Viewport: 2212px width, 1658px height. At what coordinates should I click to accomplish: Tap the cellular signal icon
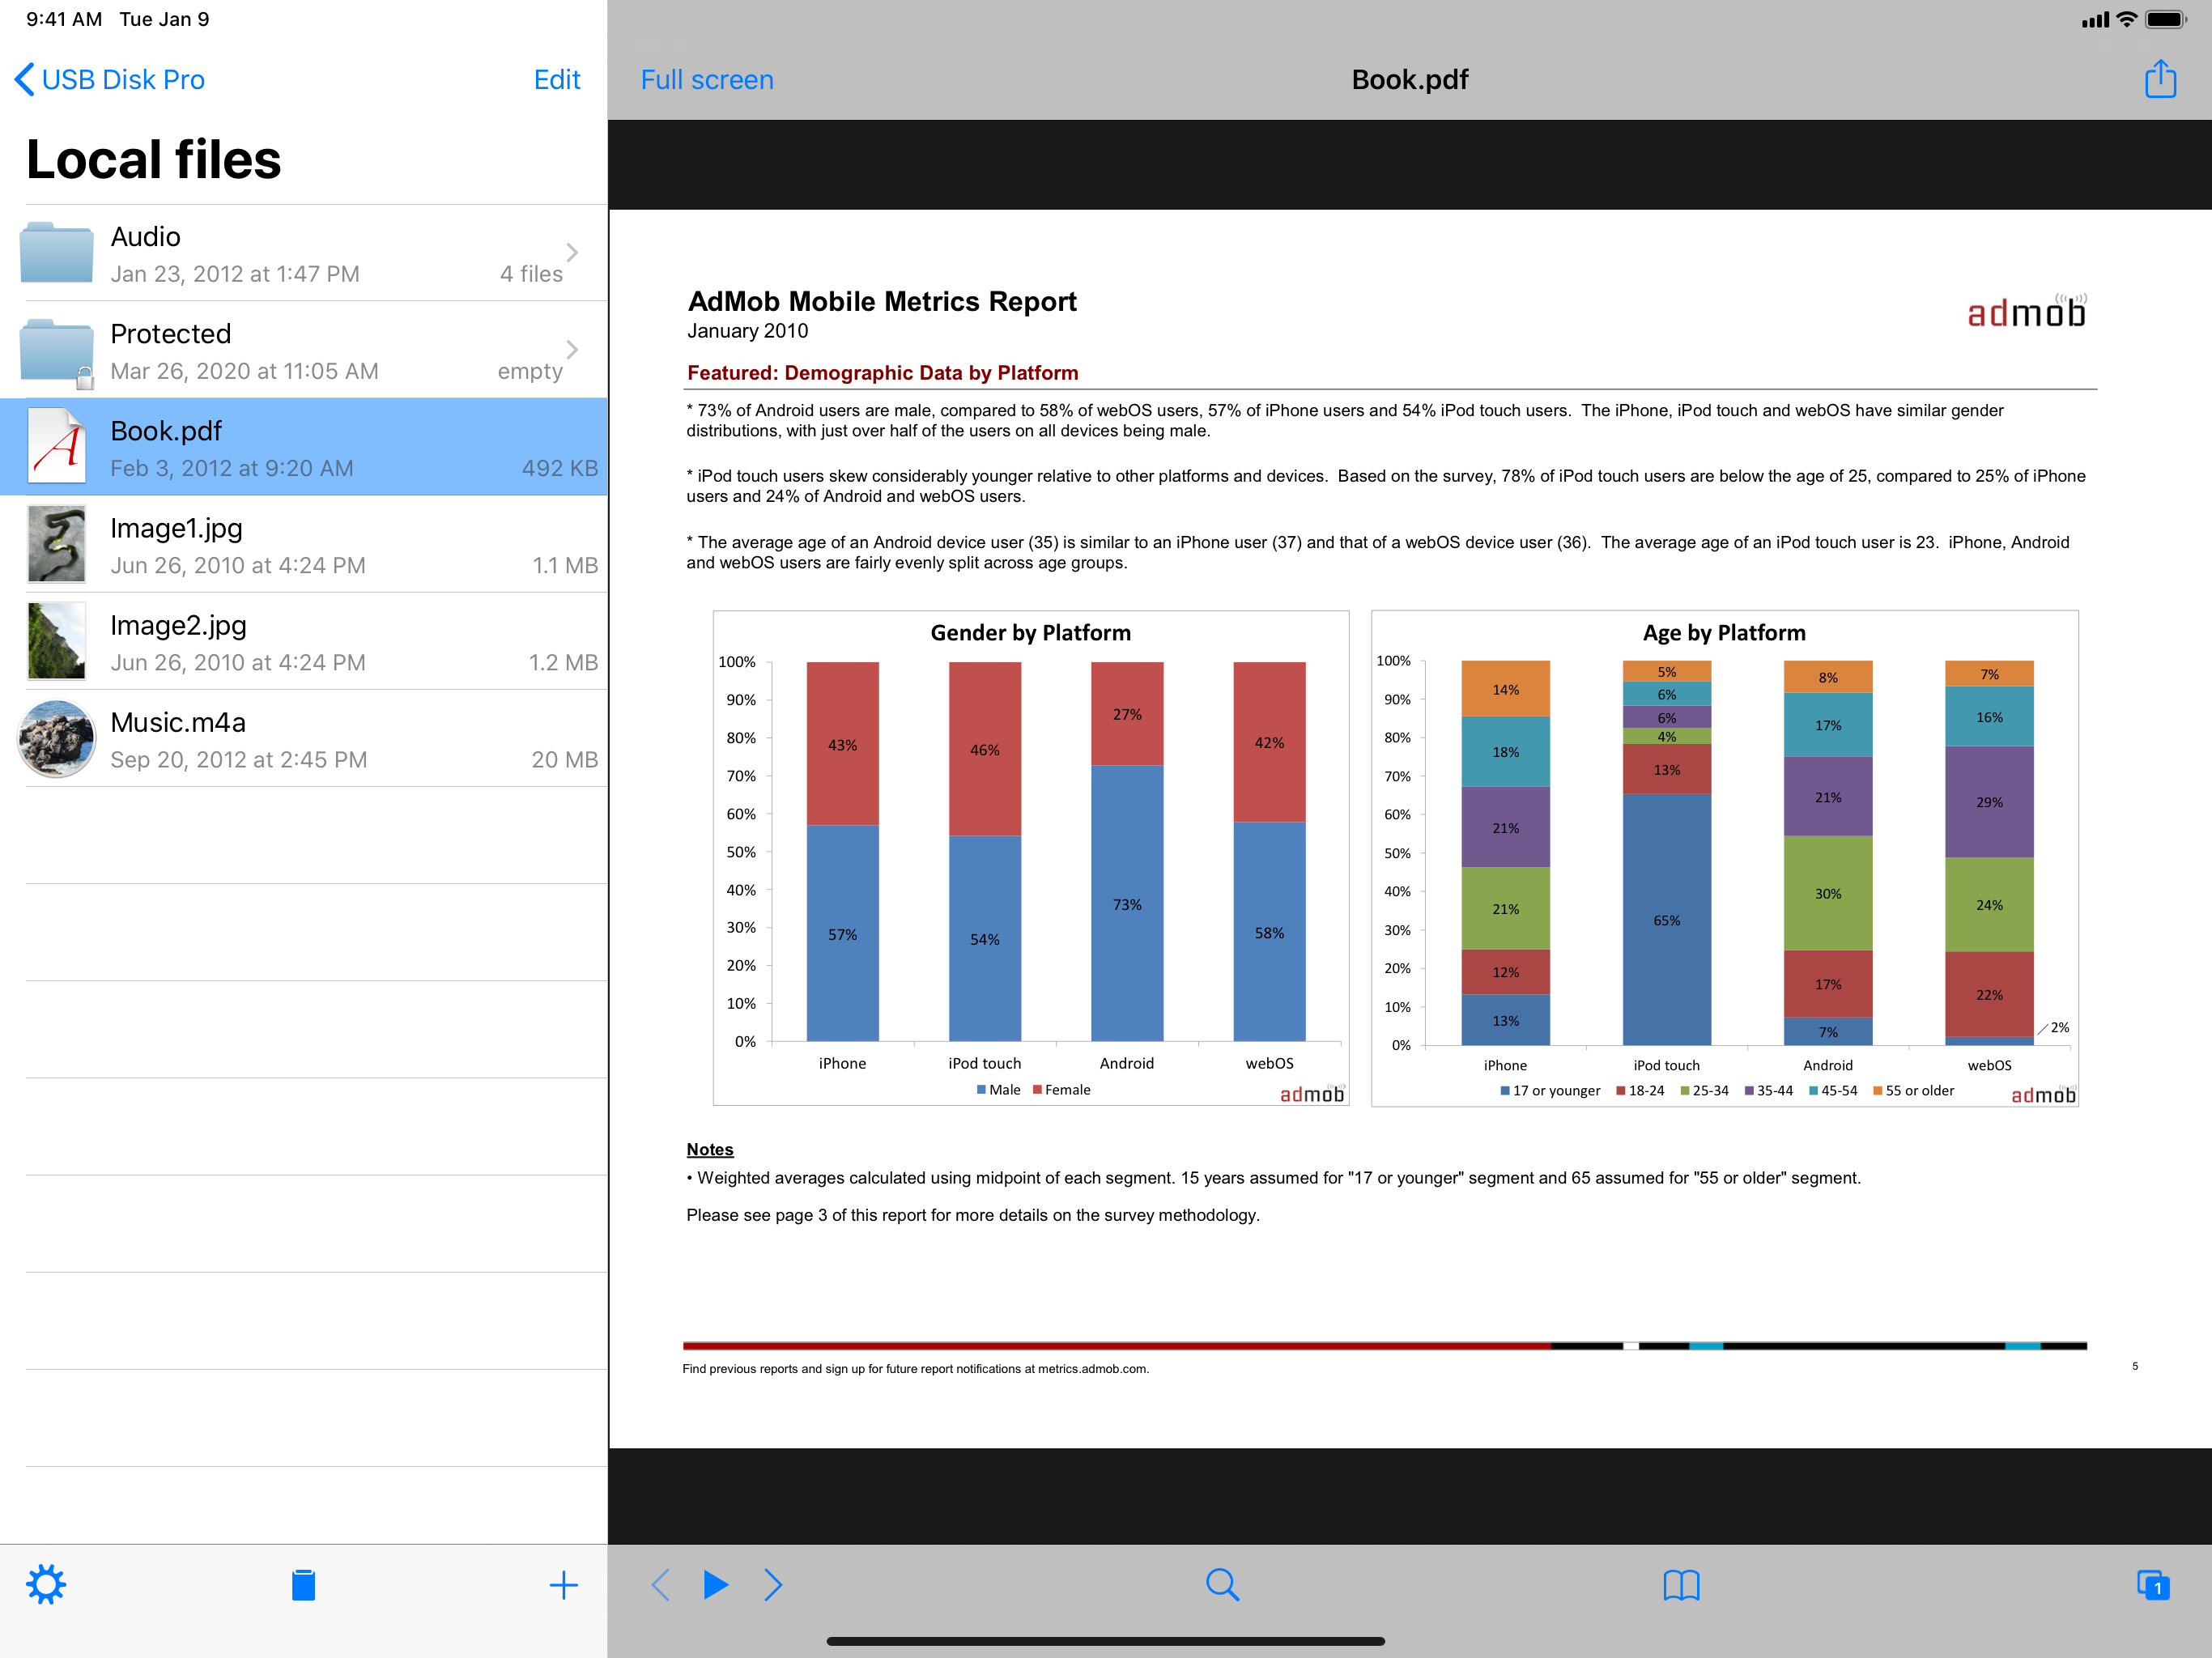pos(2094,19)
